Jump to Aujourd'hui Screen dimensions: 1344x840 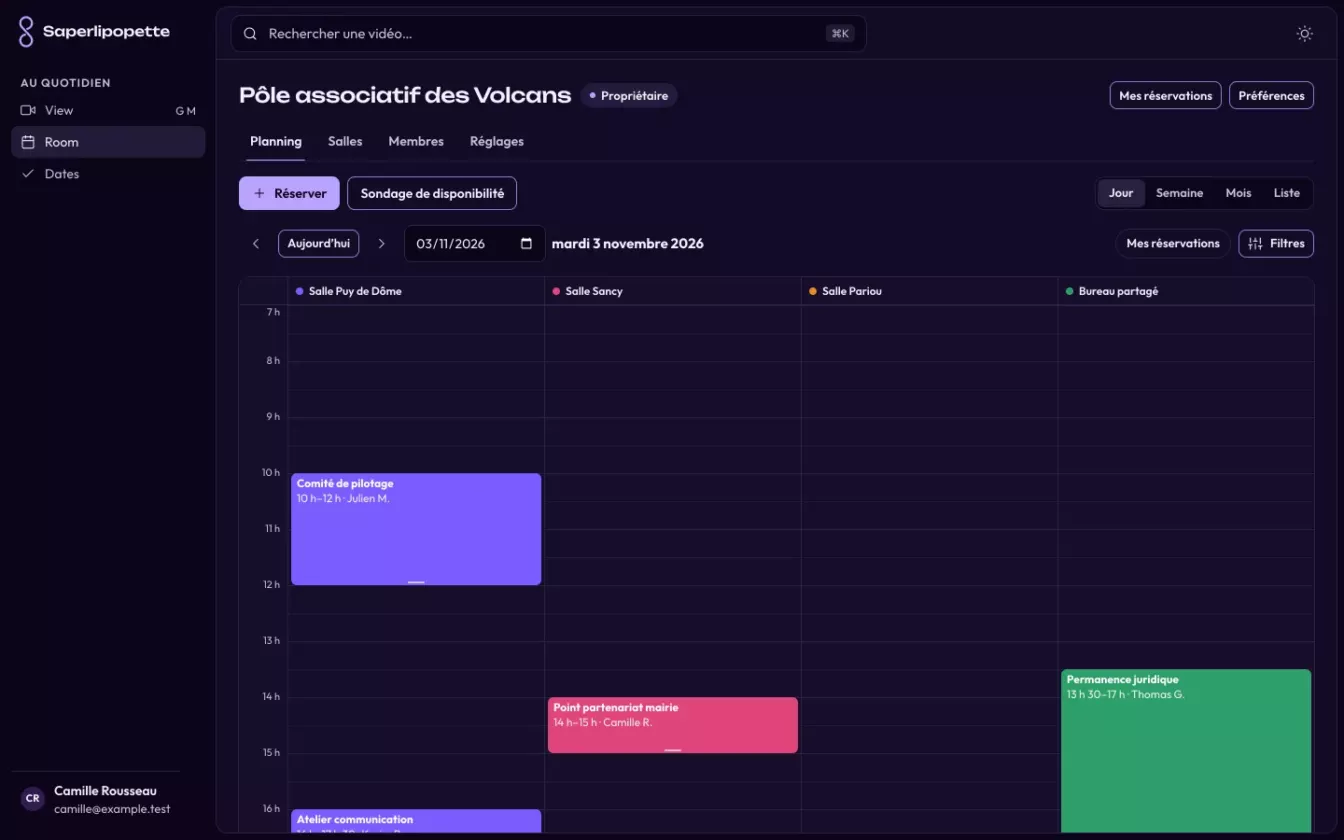click(x=319, y=244)
